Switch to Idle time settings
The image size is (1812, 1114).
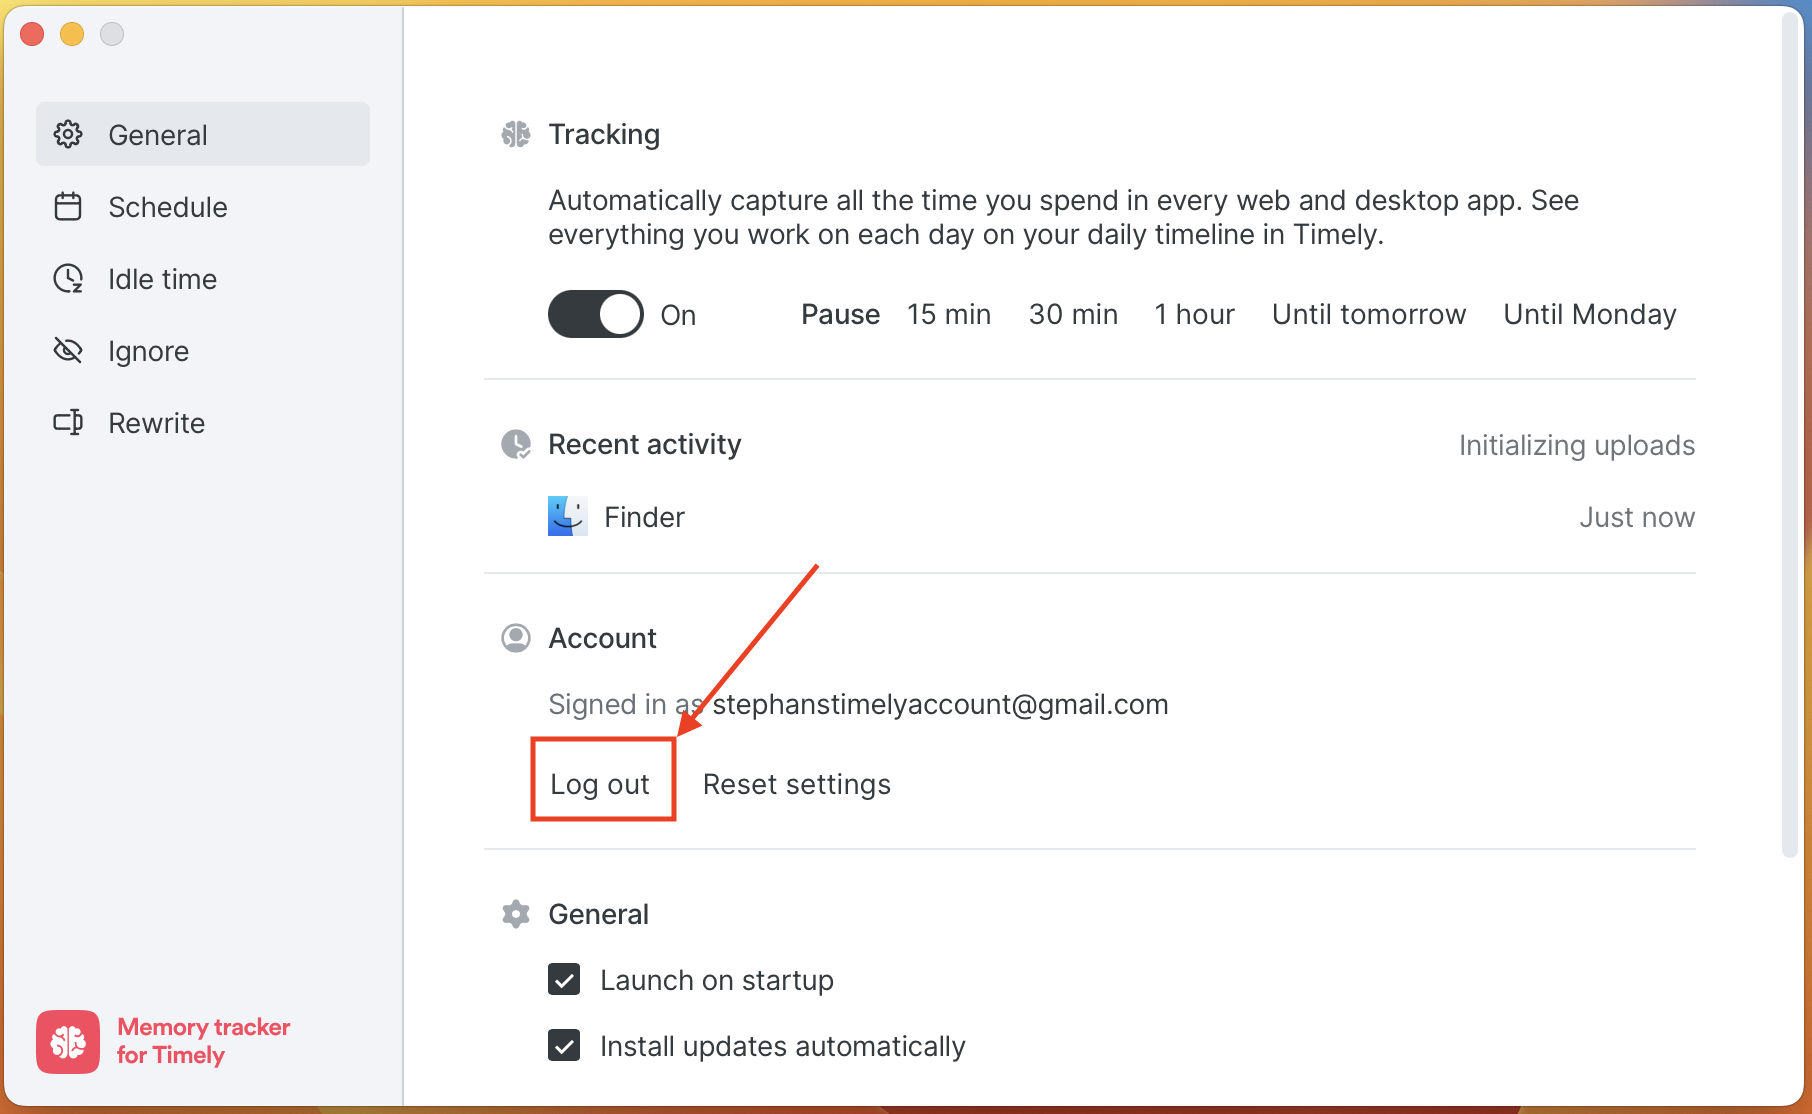162,279
